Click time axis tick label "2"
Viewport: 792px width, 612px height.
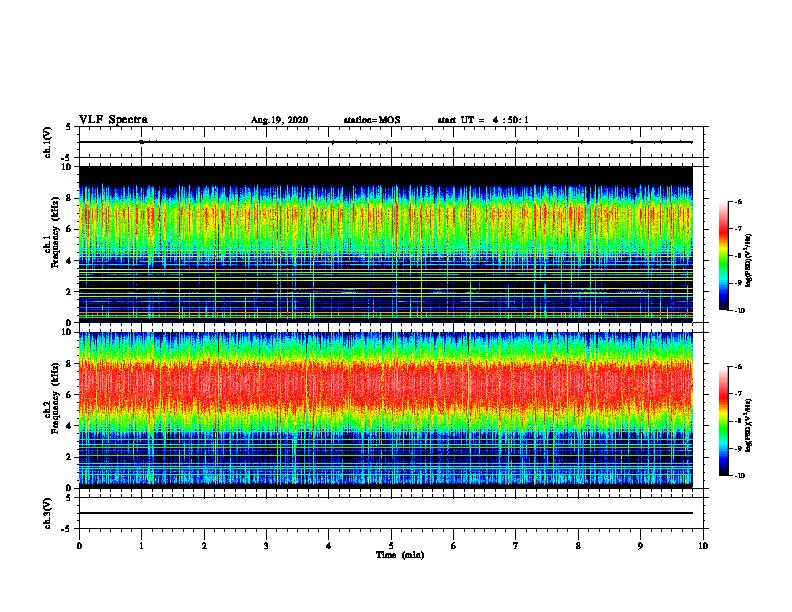[x=204, y=546]
